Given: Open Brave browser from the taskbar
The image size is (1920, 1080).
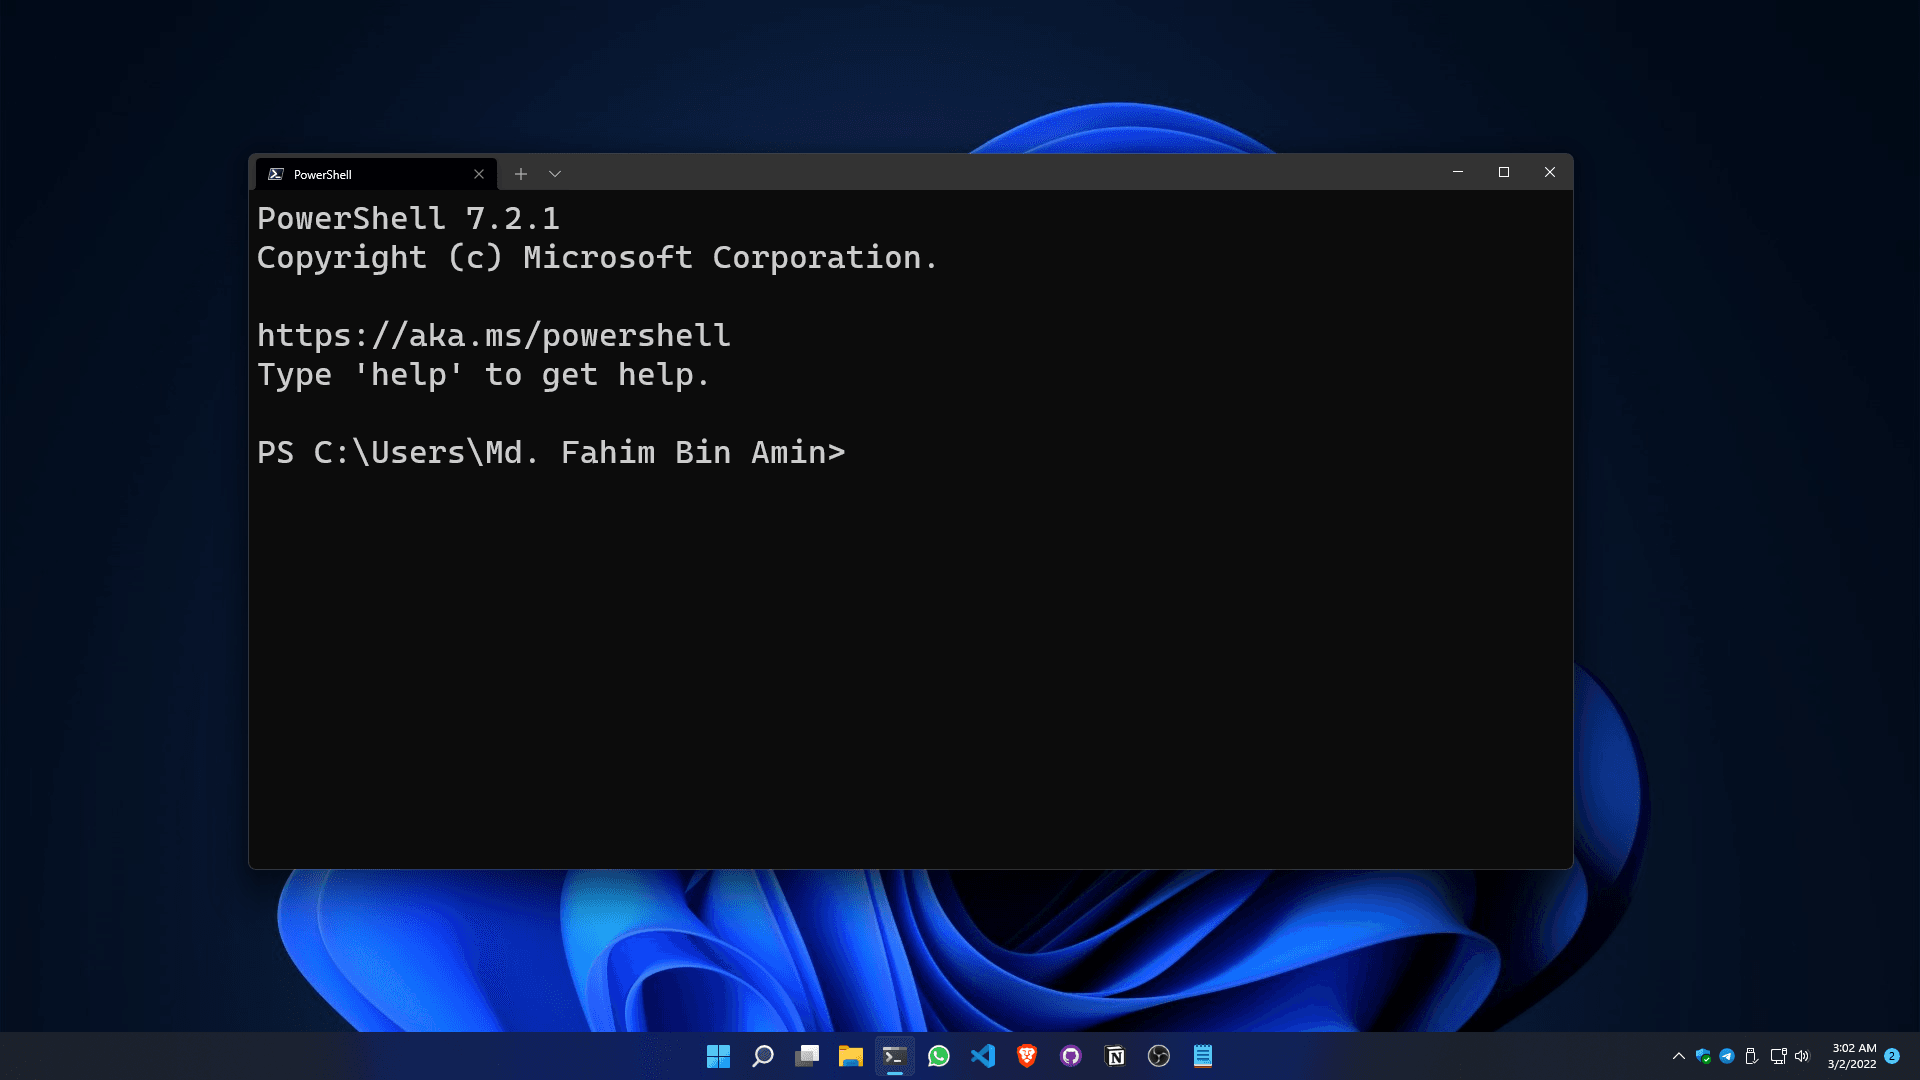Looking at the screenshot, I should [1027, 1056].
